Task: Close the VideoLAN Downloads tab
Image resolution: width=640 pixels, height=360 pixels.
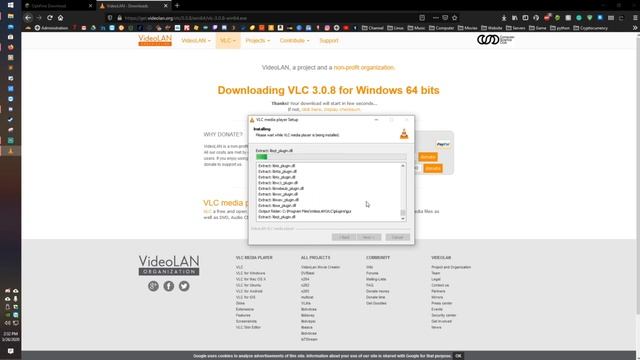Action: click(166, 6)
